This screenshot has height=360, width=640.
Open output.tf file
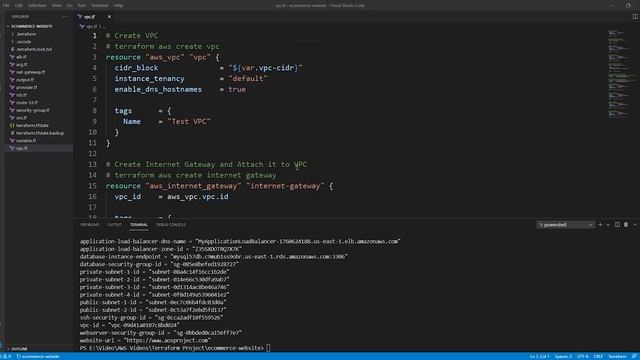pos(25,80)
